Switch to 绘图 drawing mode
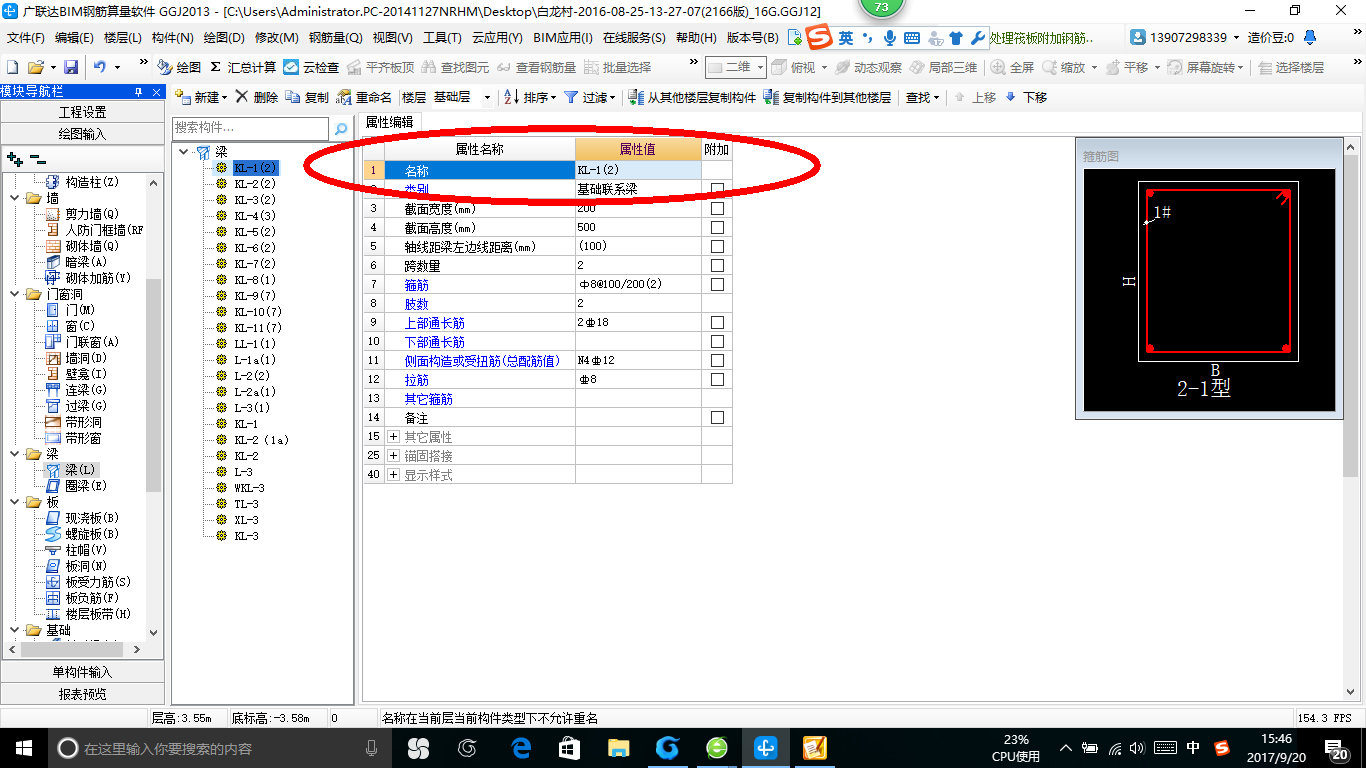Viewport: 1366px width, 768px height. pos(180,67)
